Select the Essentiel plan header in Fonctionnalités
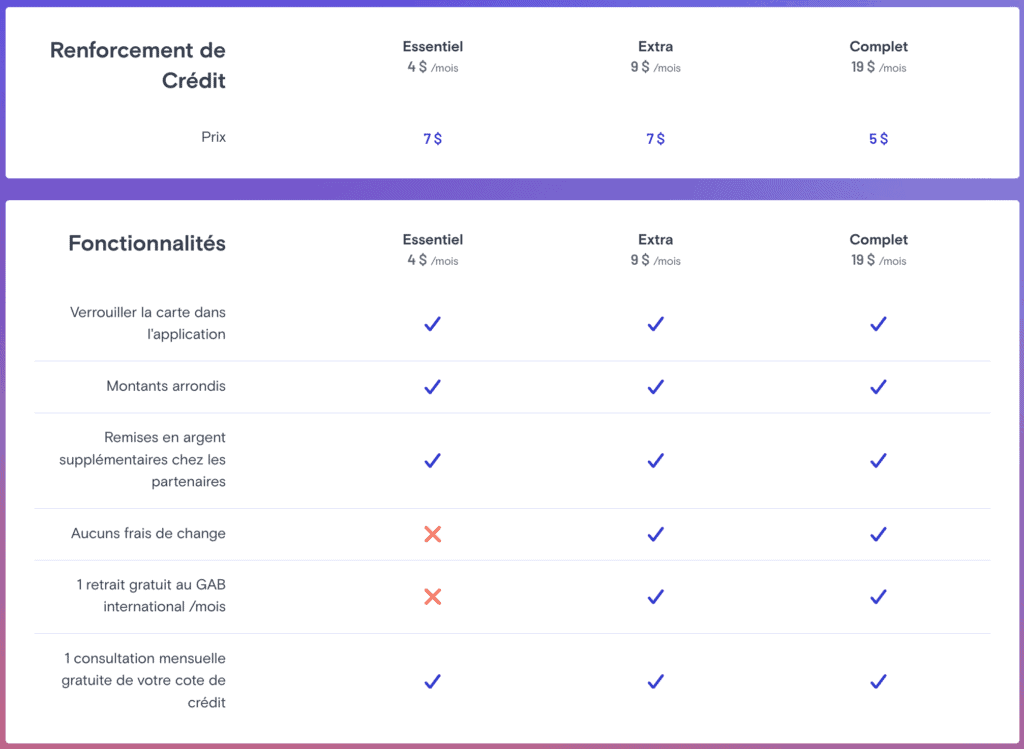This screenshot has height=749, width=1024. (x=432, y=240)
